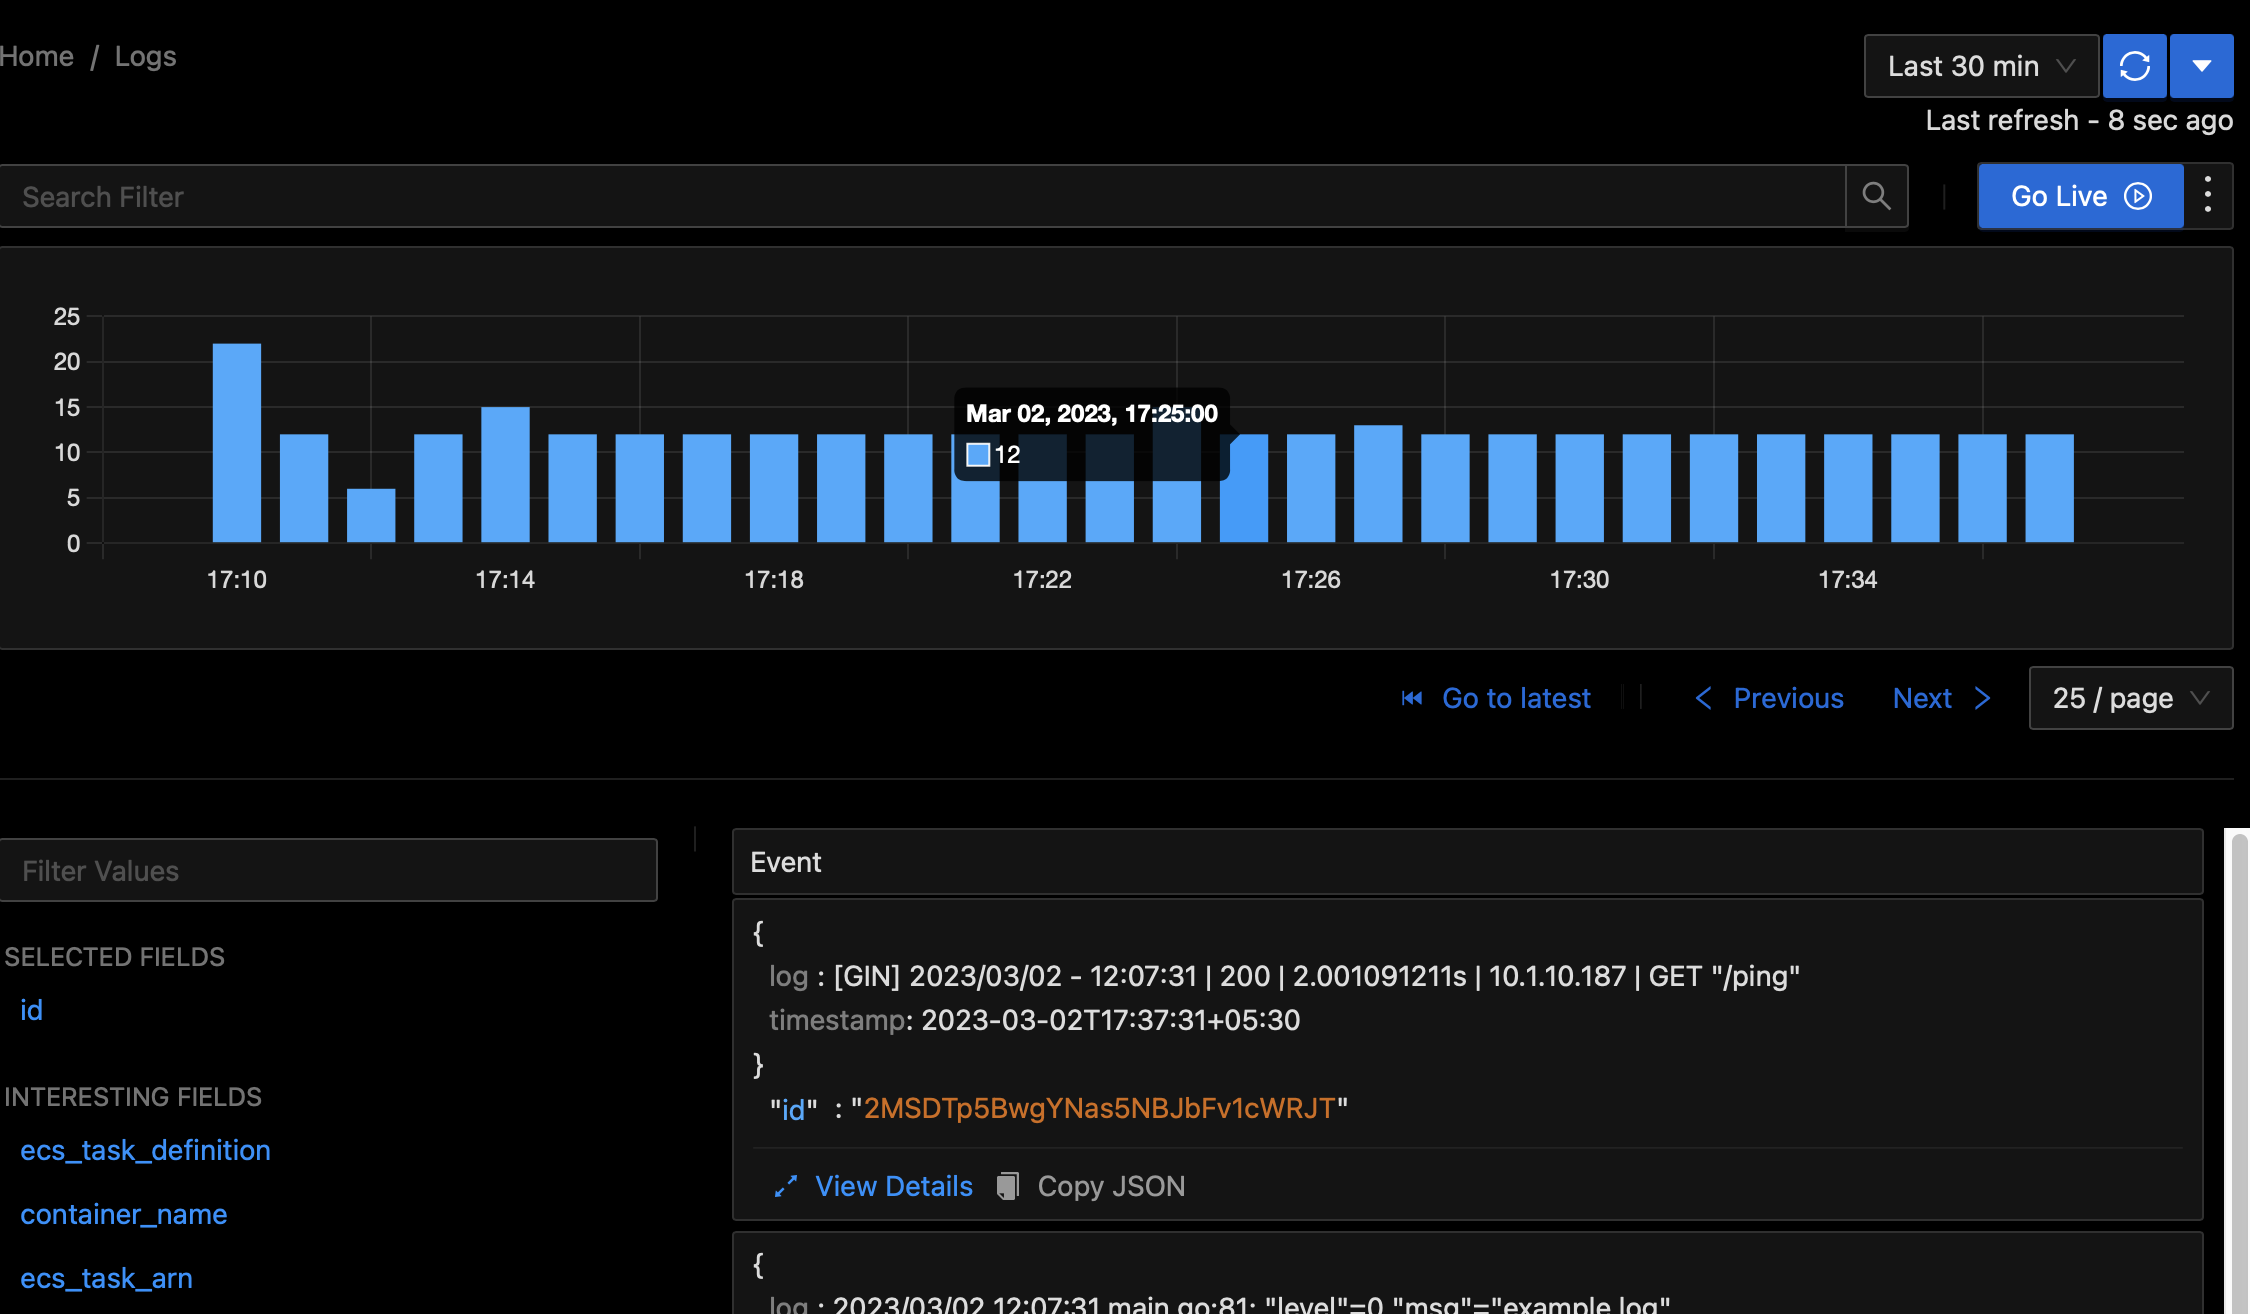Image resolution: width=2250 pixels, height=1314 pixels.
Task: Open the Logs breadcrumb link
Action: 145,57
